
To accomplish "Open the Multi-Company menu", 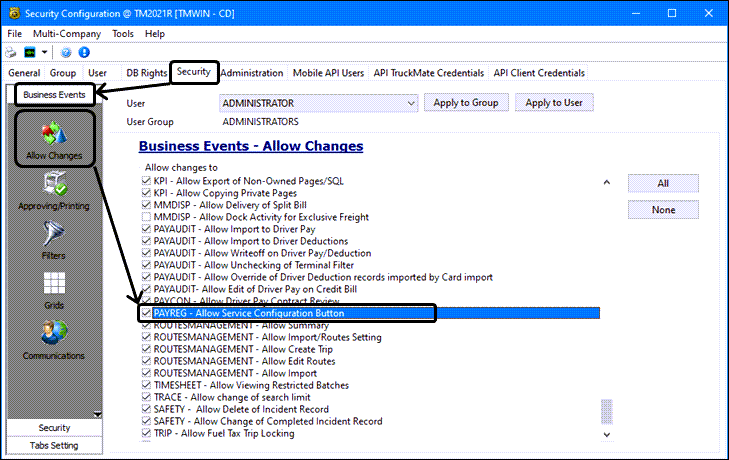I will [x=66, y=33].
